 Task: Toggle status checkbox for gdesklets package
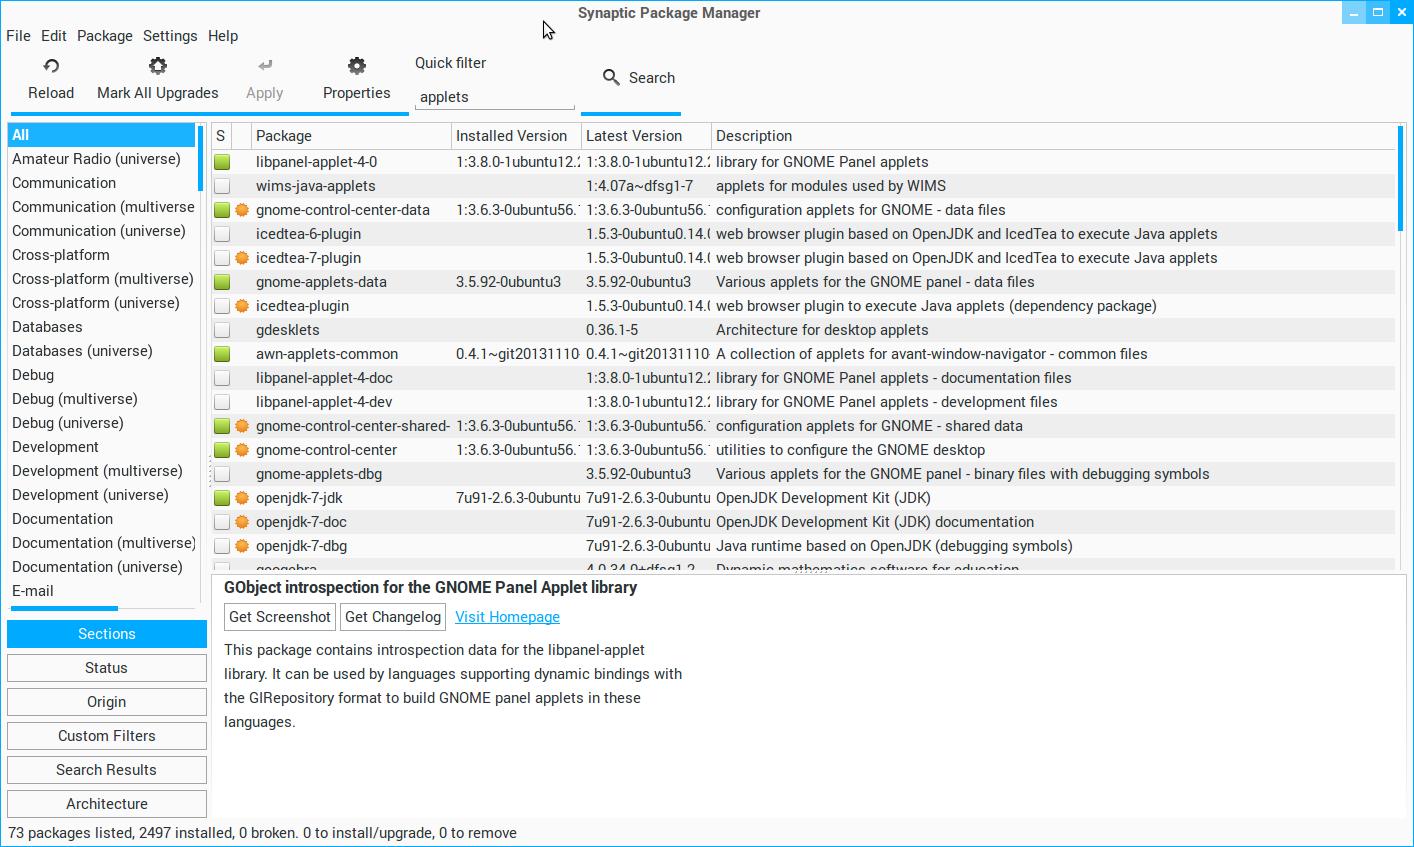click(x=222, y=330)
